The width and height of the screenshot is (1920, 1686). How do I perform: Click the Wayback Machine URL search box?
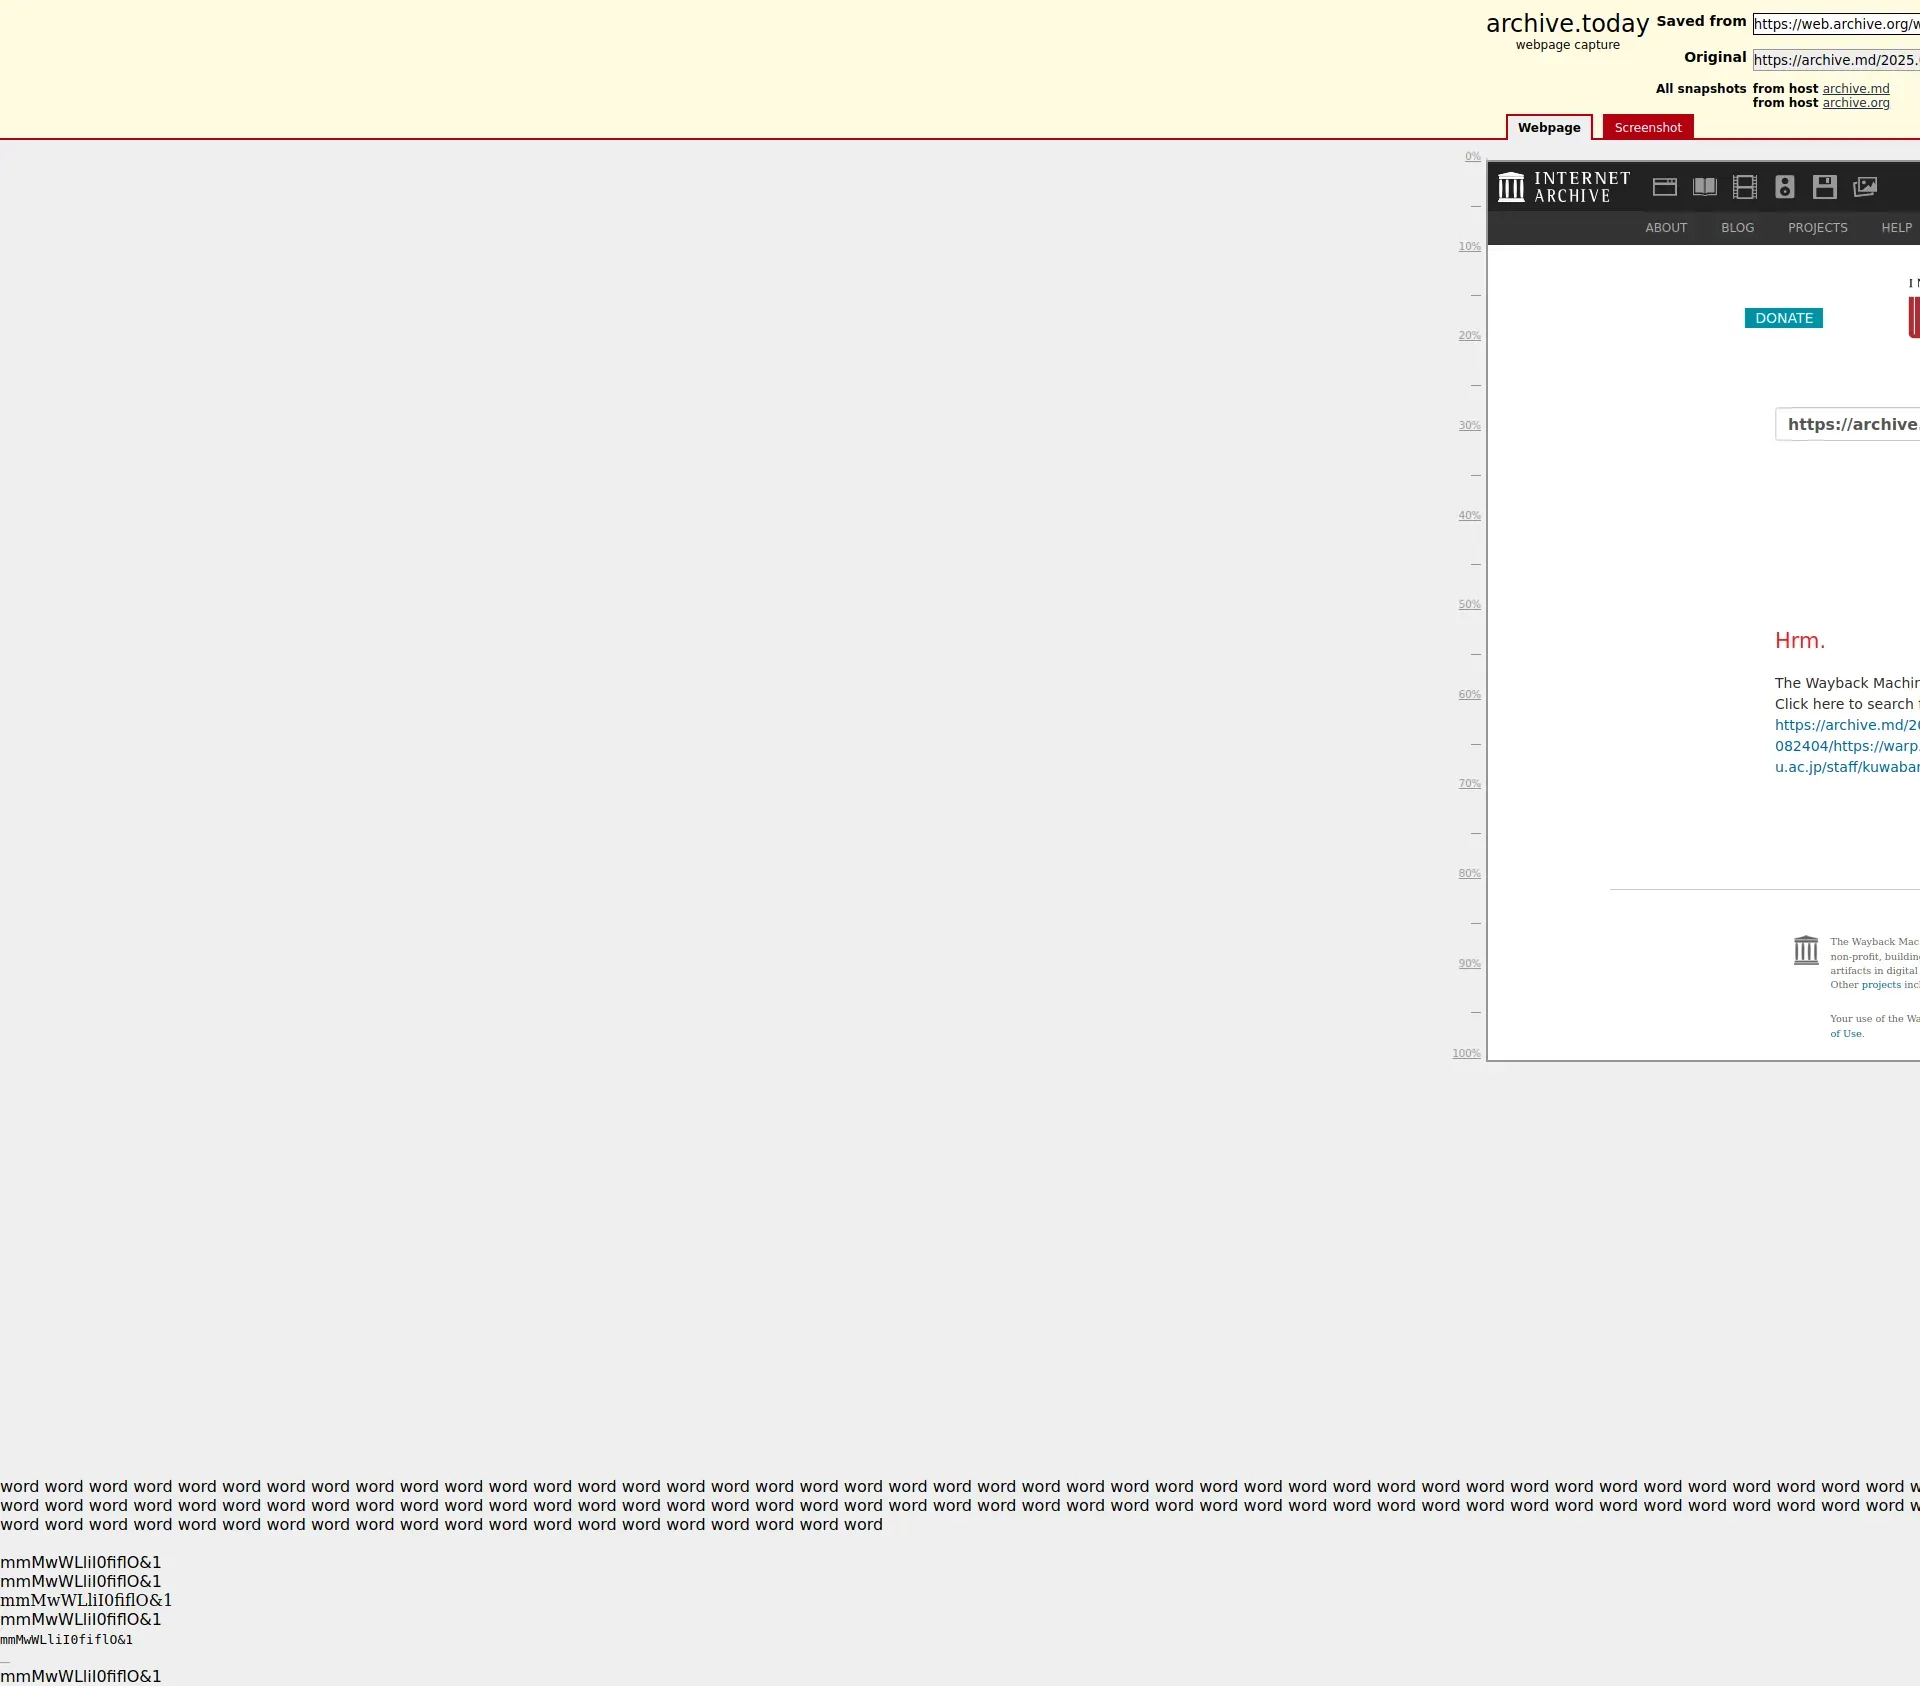1850,424
